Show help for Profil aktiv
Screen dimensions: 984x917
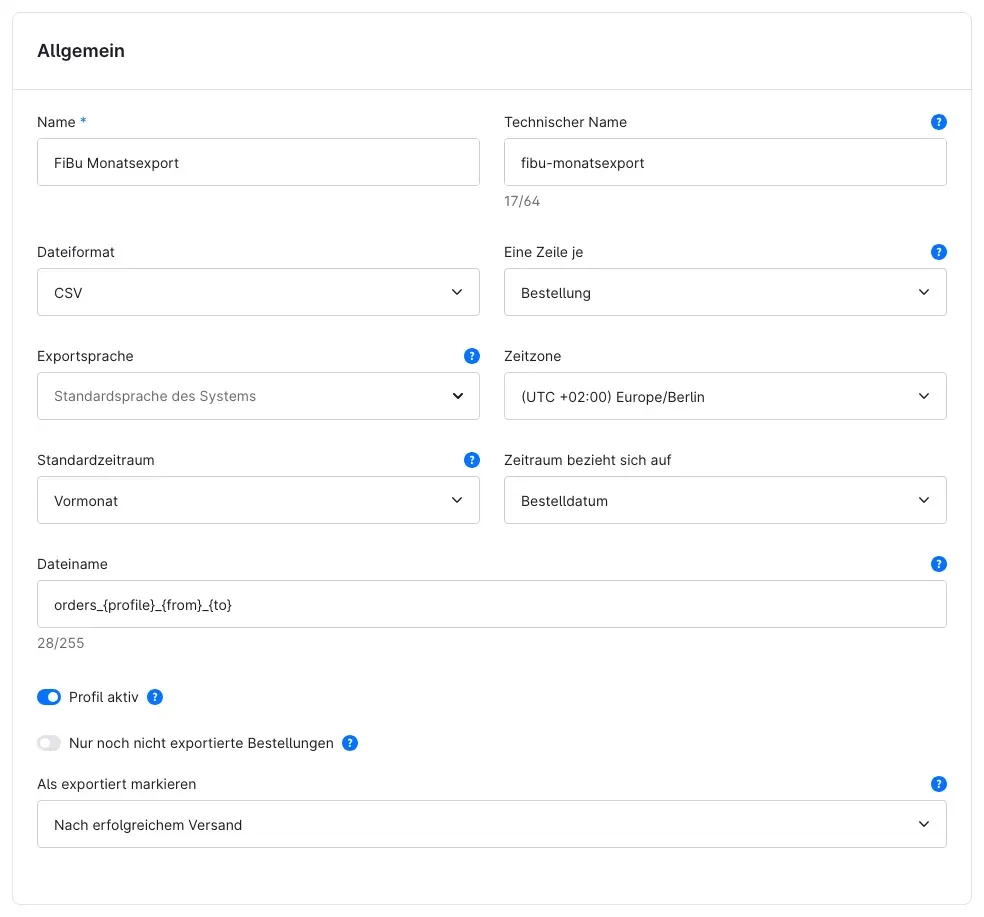click(x=154, y=697)
